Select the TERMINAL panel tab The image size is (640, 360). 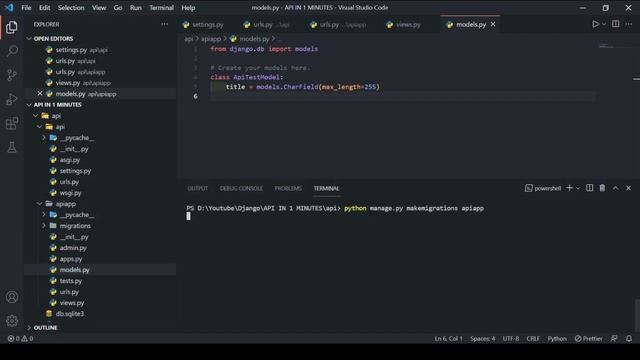[x=327, y=188]
